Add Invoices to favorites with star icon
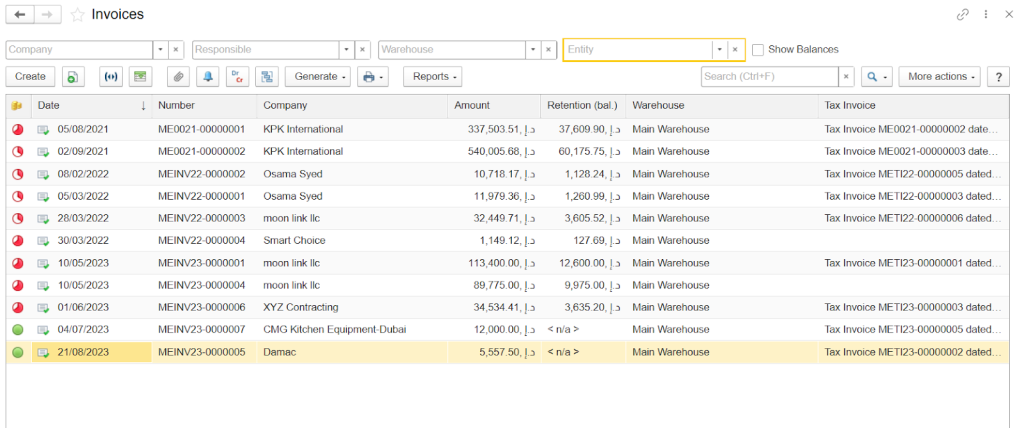Screen dimensions: 1024x428 [78, 15]
